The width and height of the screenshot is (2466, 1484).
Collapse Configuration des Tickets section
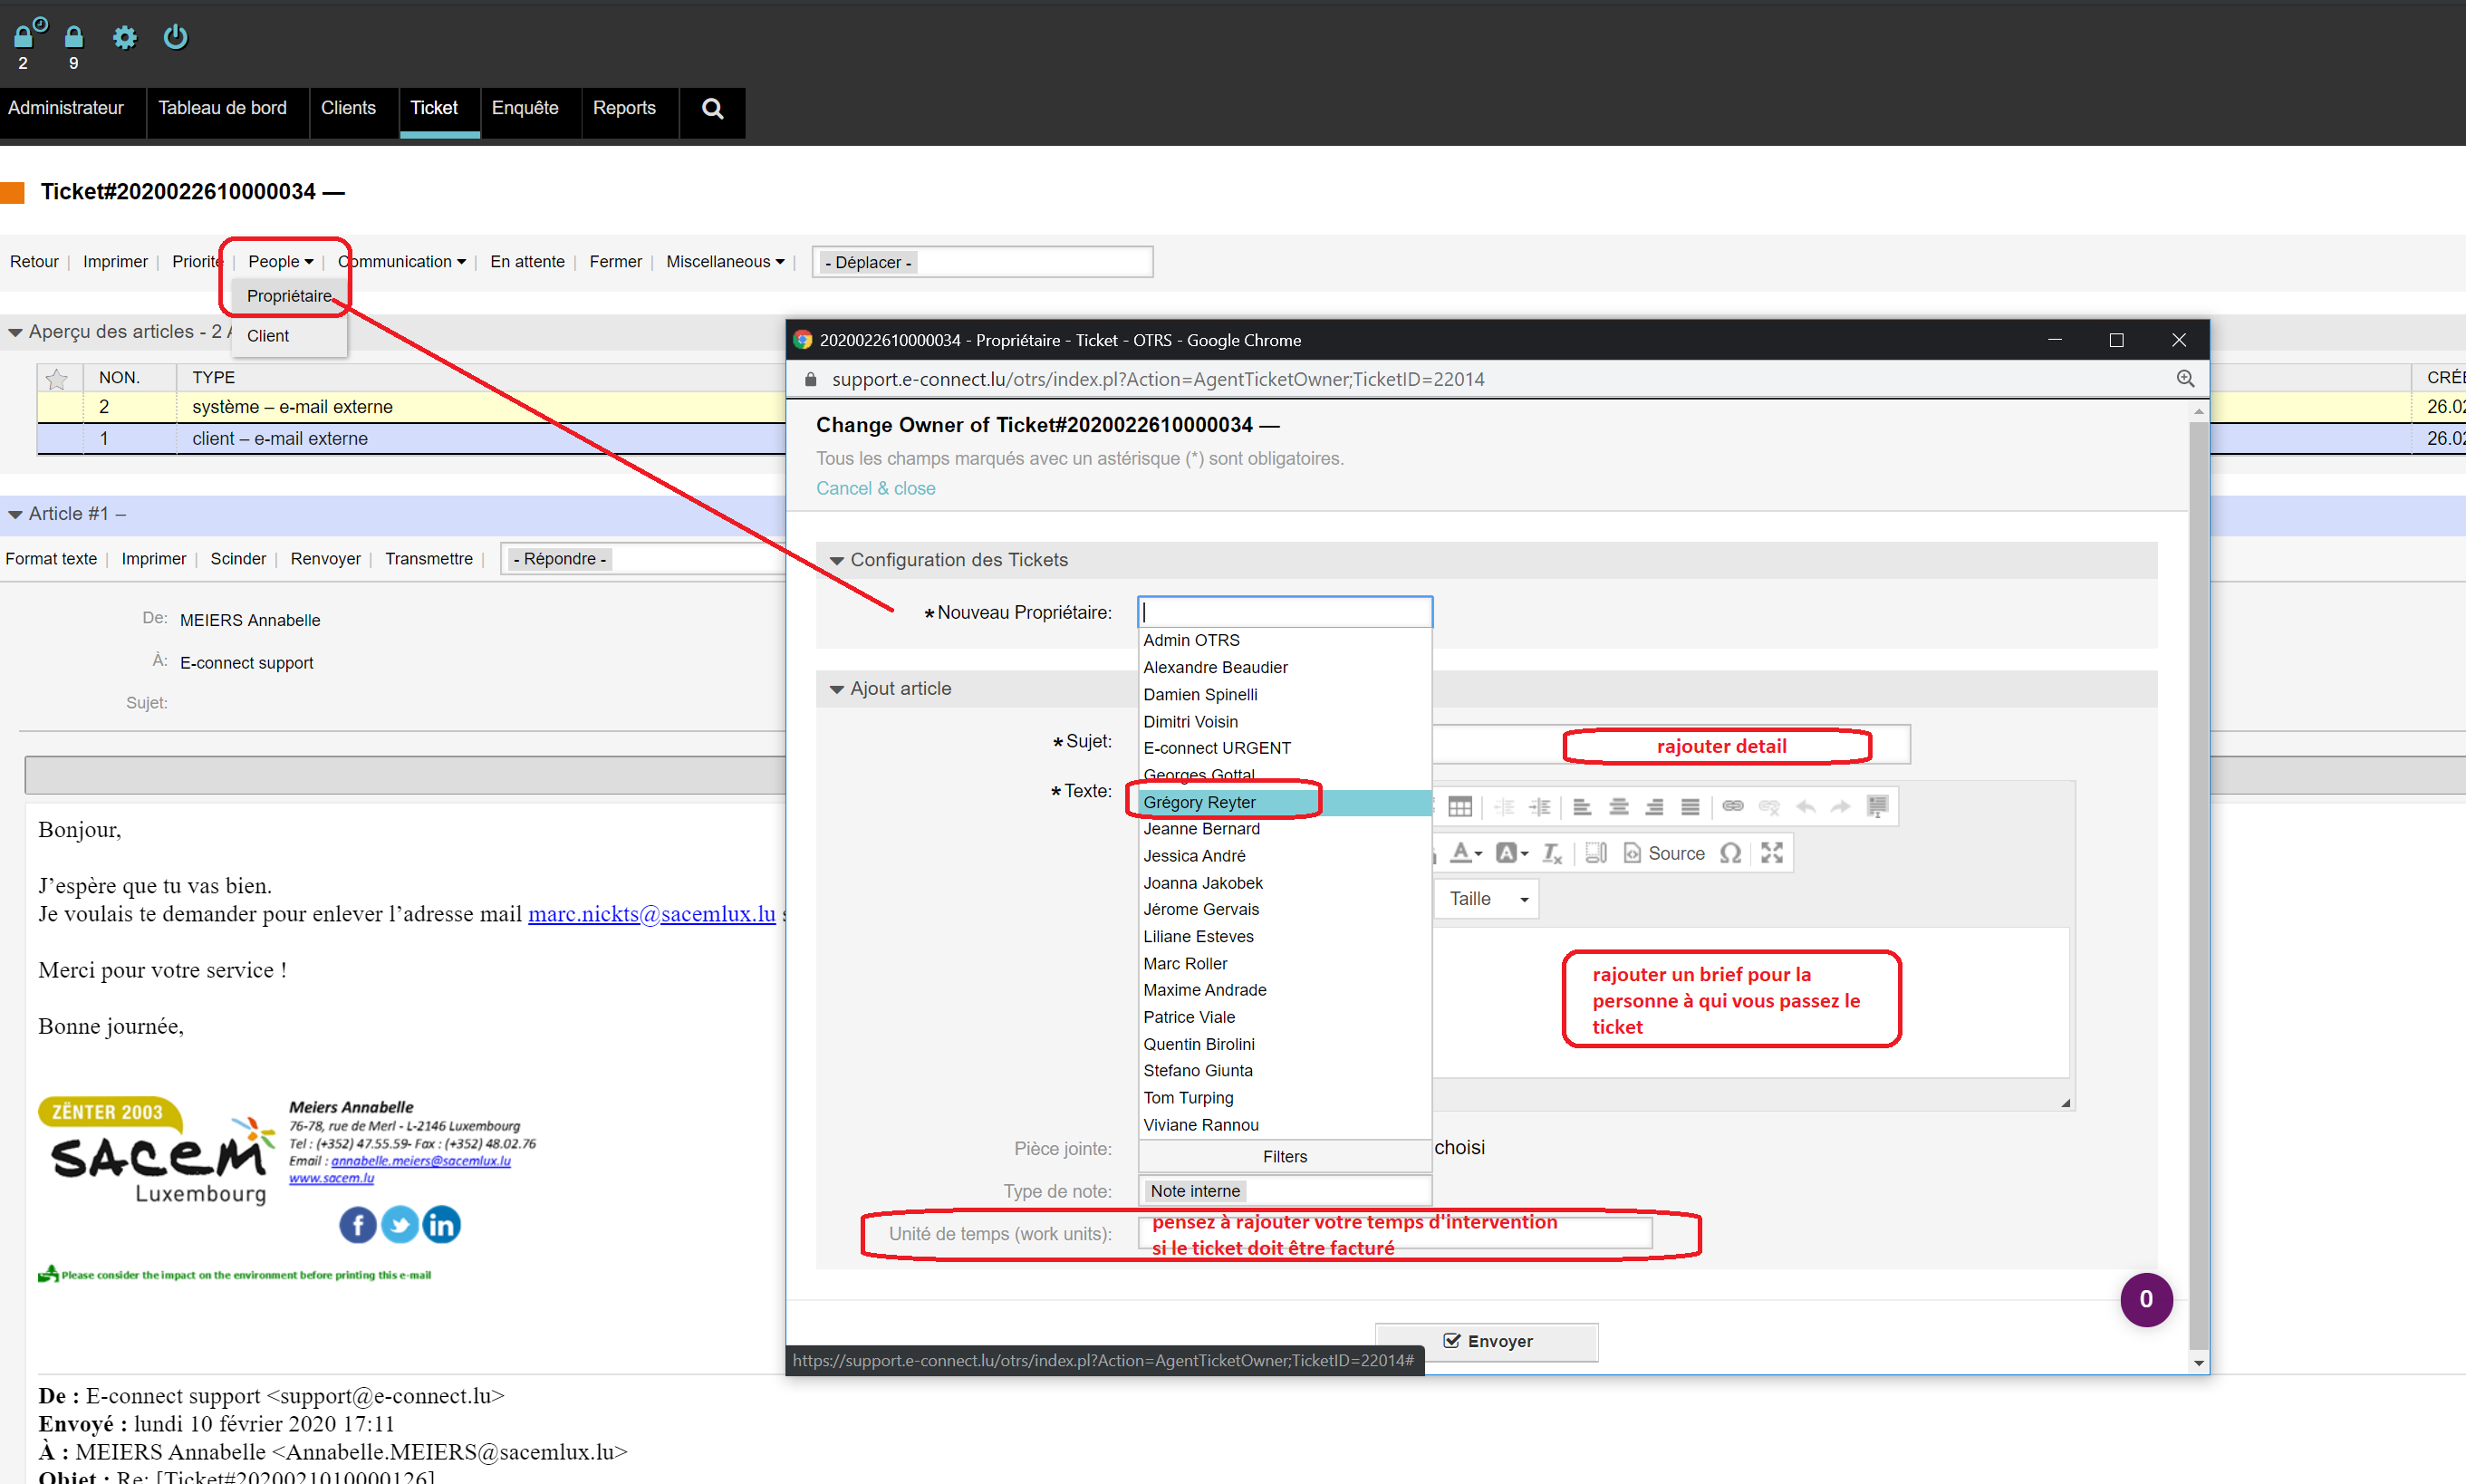[836, 561]
